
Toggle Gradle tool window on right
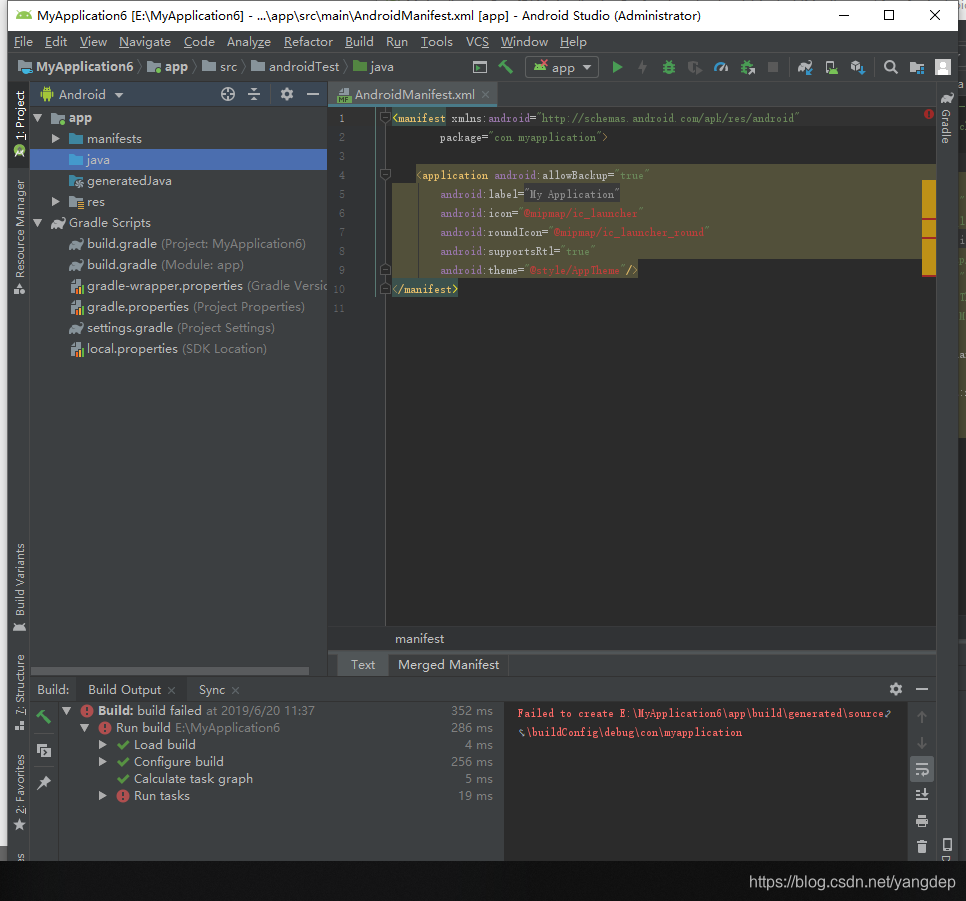click(x=946, y=118)
